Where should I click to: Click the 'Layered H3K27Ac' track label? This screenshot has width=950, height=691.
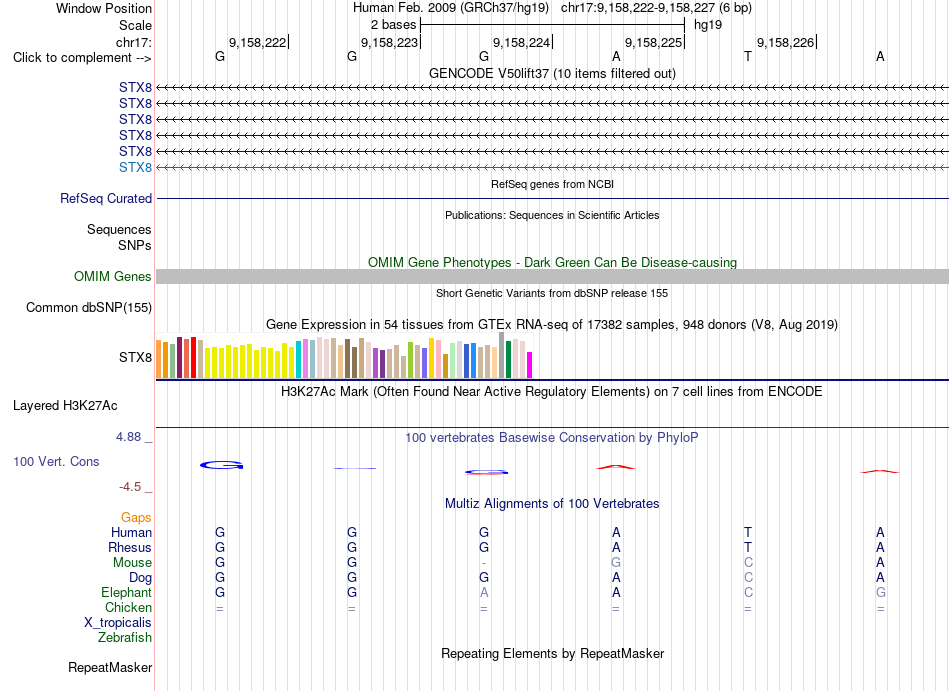(65, 406)
